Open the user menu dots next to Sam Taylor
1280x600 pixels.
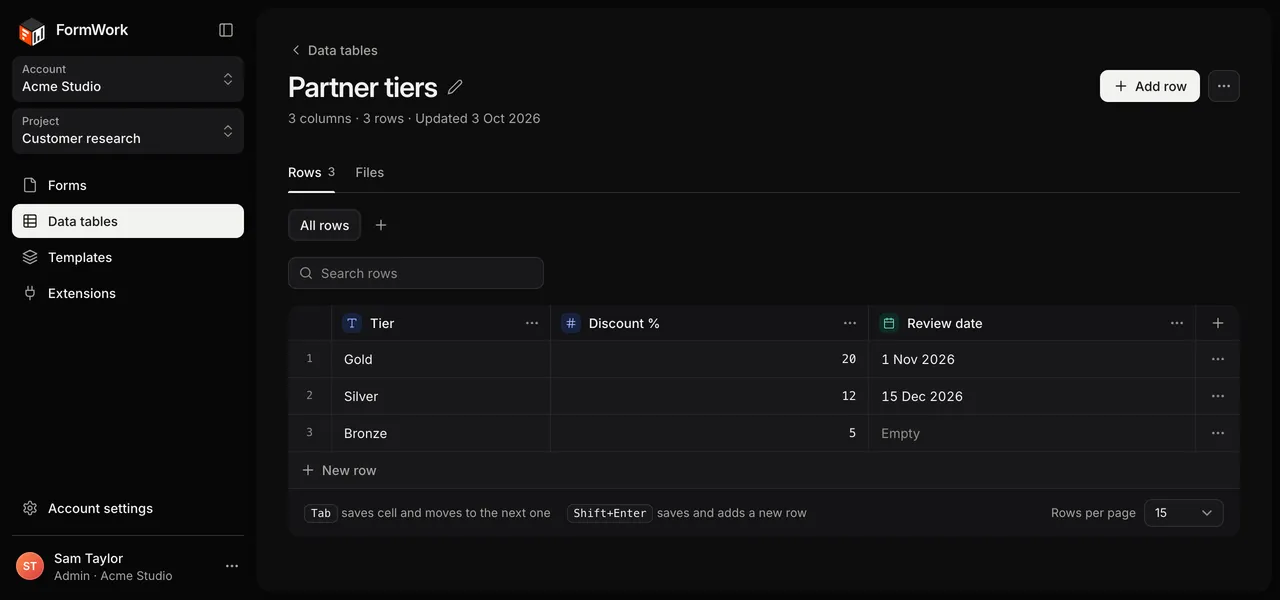click(x=232, y=566)
